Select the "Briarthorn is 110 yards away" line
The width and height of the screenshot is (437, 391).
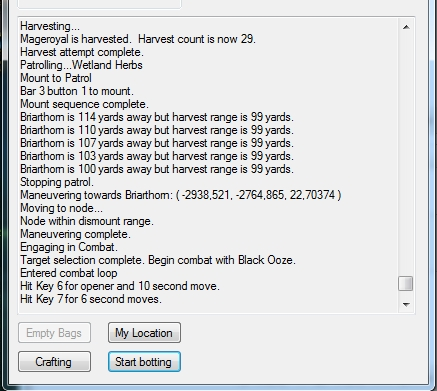157,130
